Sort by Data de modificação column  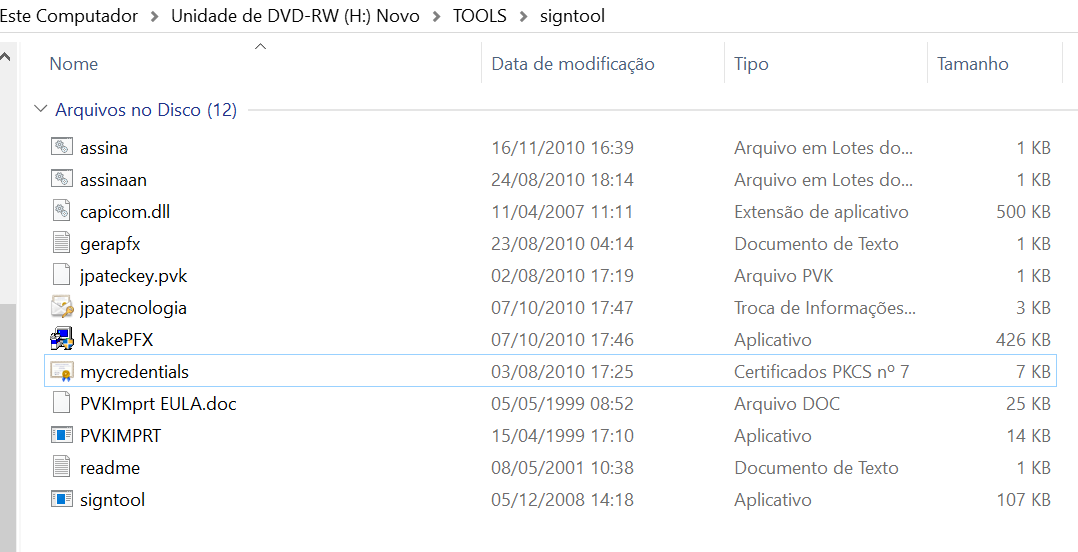(573, 64)
